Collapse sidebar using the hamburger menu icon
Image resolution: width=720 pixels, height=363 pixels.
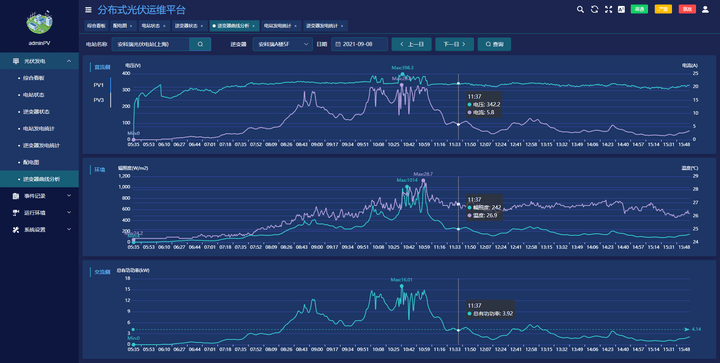point(88,10)
